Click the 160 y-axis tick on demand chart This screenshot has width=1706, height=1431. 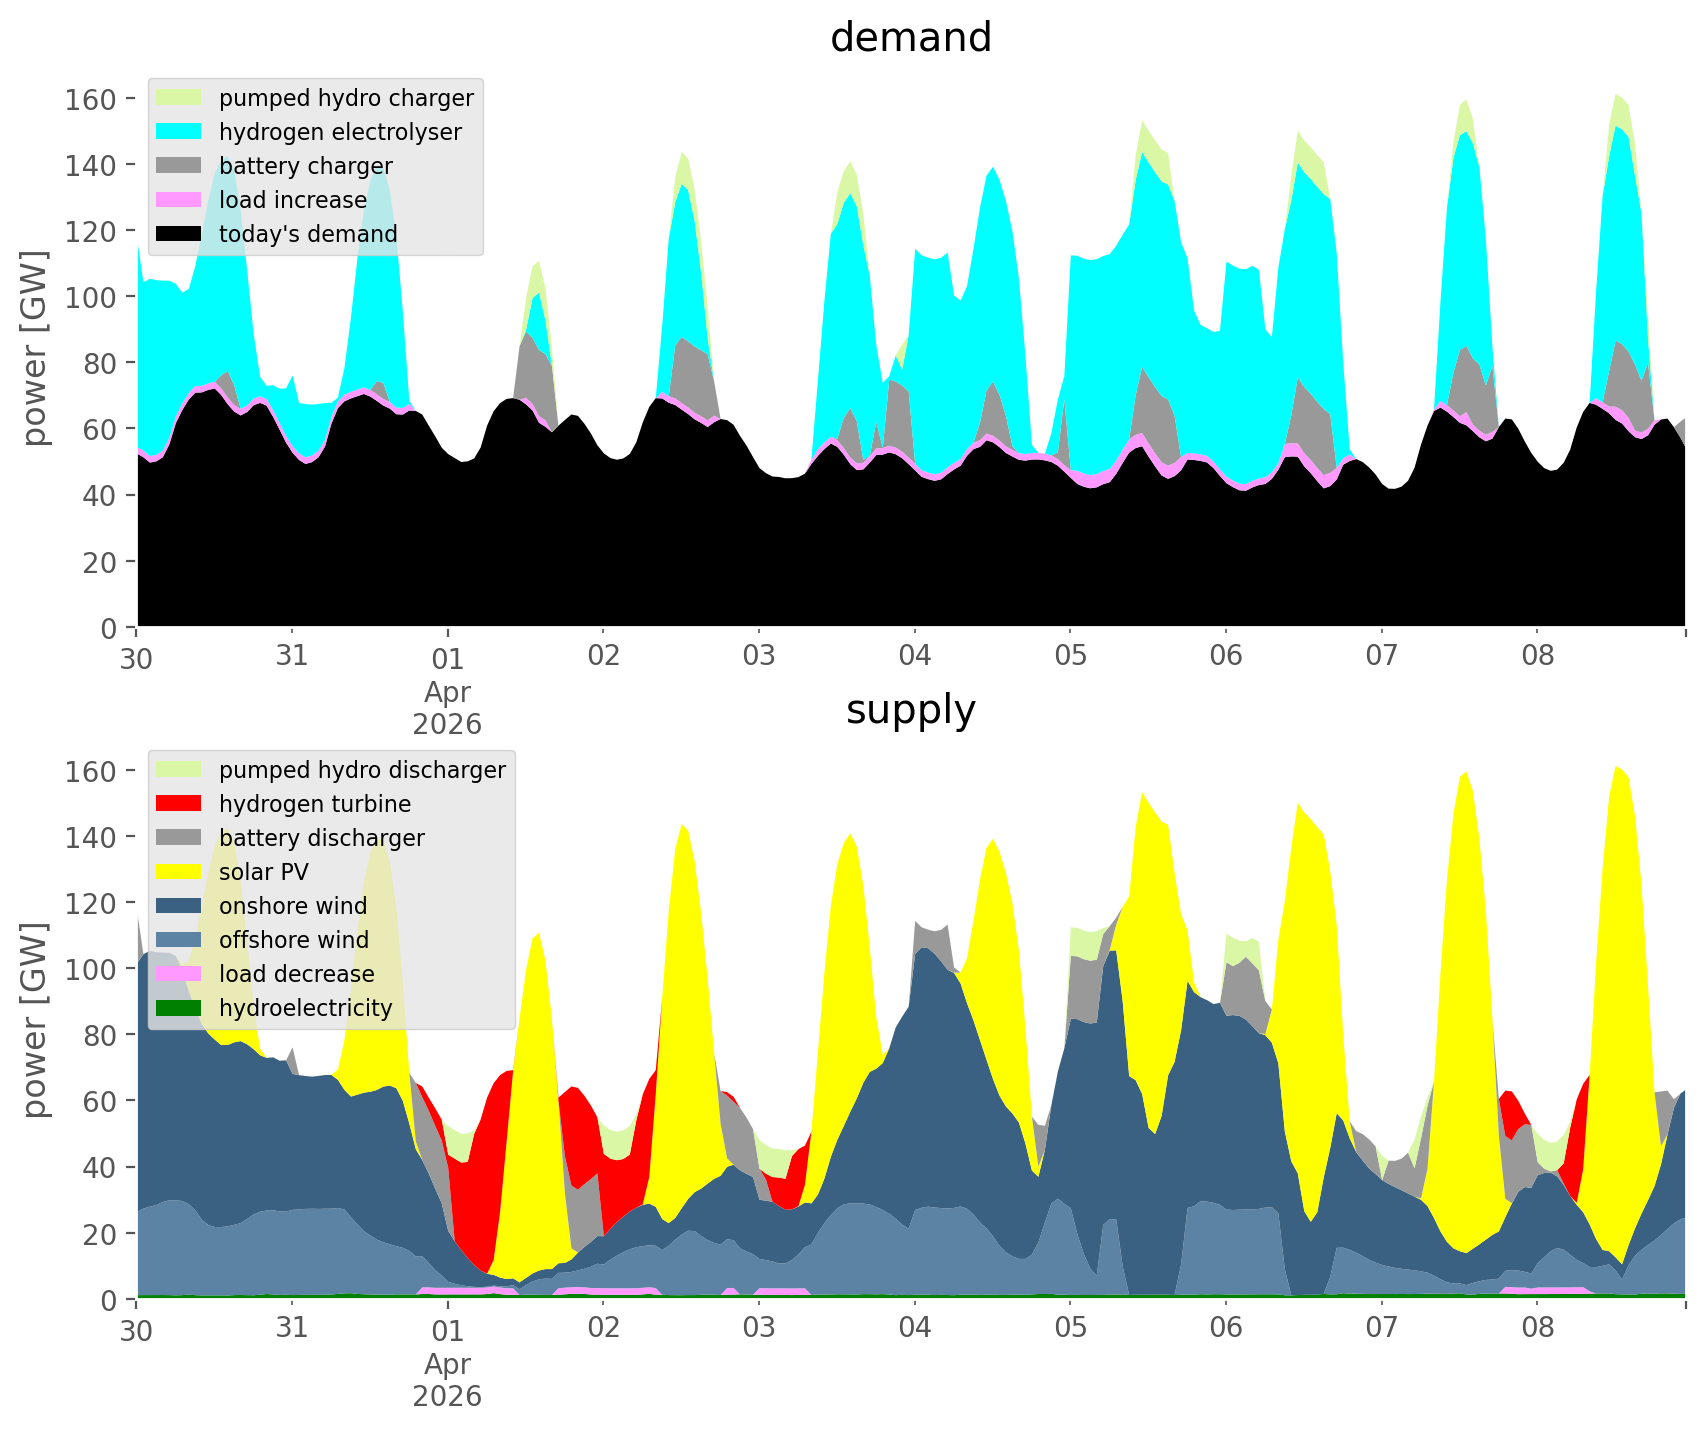[91, 99]
